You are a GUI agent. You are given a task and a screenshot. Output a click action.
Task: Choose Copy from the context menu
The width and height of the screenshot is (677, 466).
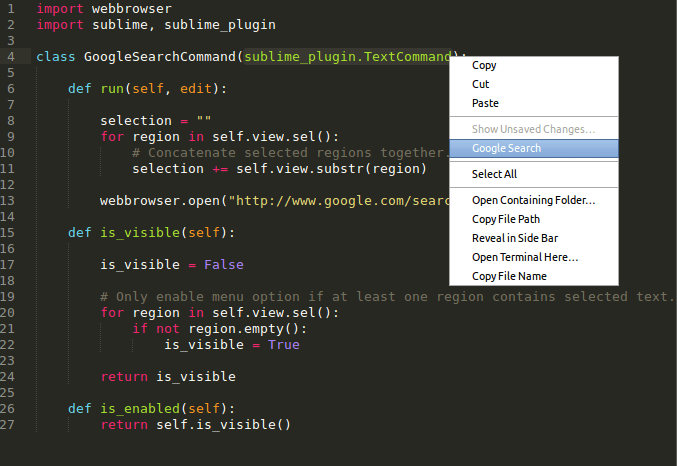click(484, 66)
